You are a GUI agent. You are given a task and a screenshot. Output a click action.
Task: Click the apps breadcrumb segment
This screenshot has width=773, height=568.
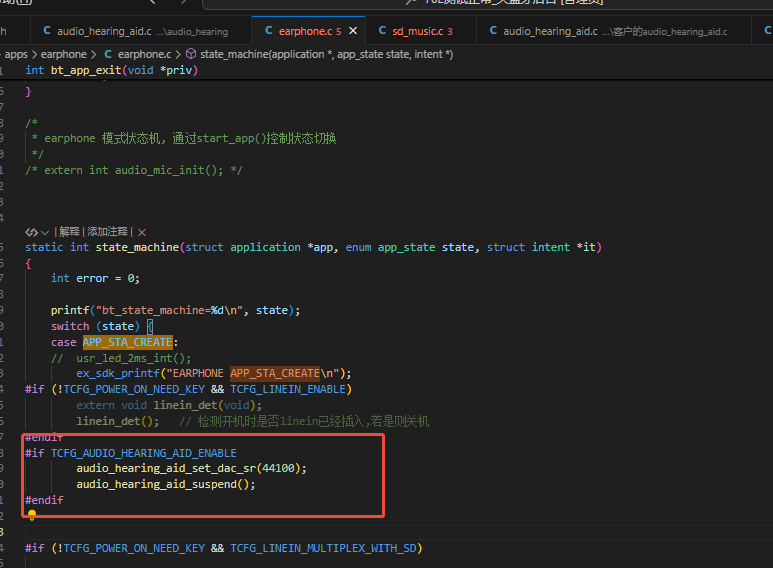coord(16,54)
